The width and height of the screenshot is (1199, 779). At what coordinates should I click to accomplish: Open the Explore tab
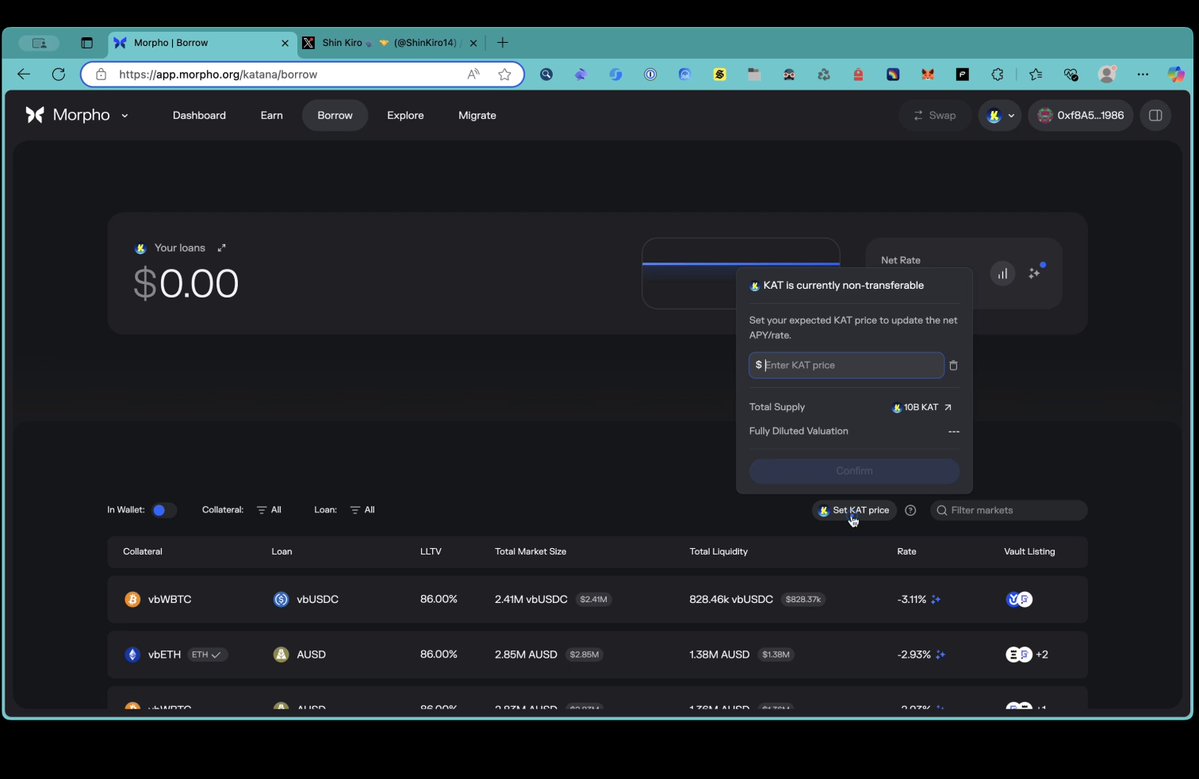point(405,115)
